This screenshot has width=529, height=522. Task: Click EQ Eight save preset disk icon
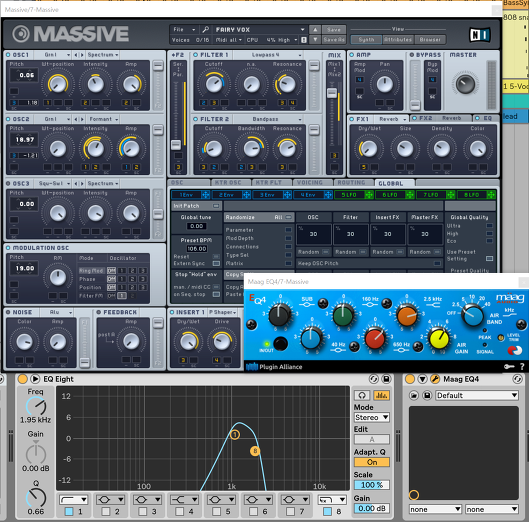(386, 379)
